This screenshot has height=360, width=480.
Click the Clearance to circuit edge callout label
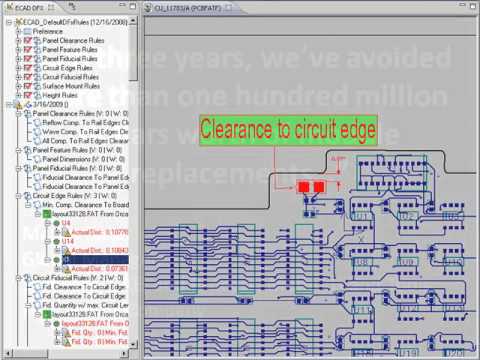click(x=289, y=130)
